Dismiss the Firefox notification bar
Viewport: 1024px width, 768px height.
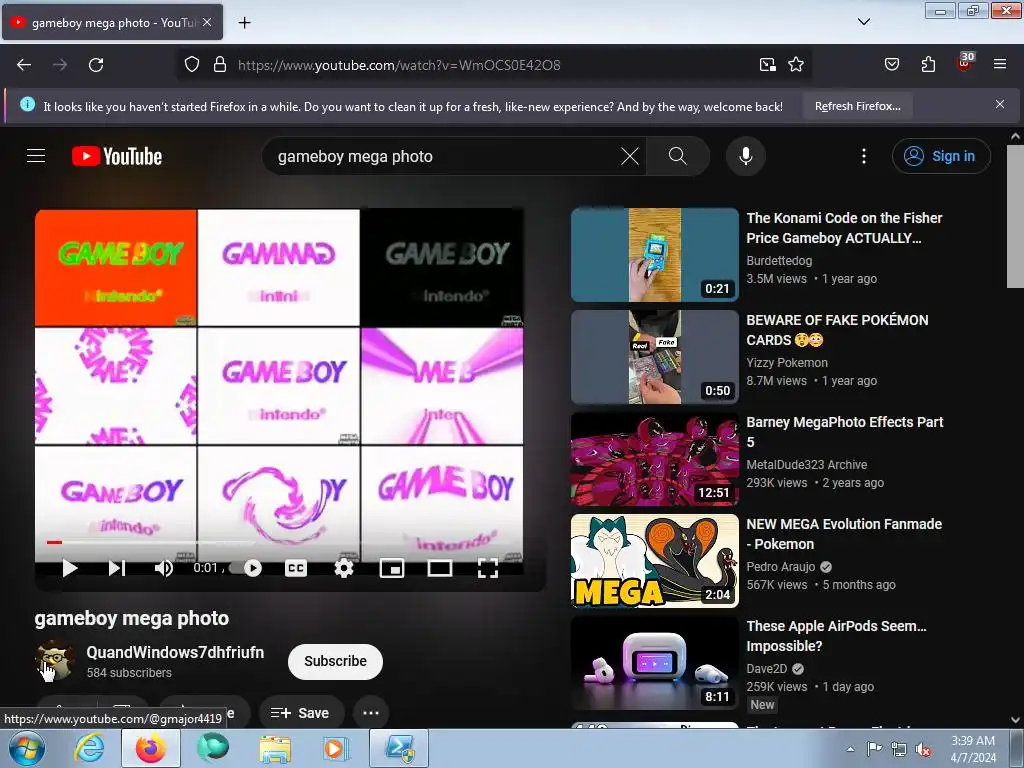click(x=999, y=104)
